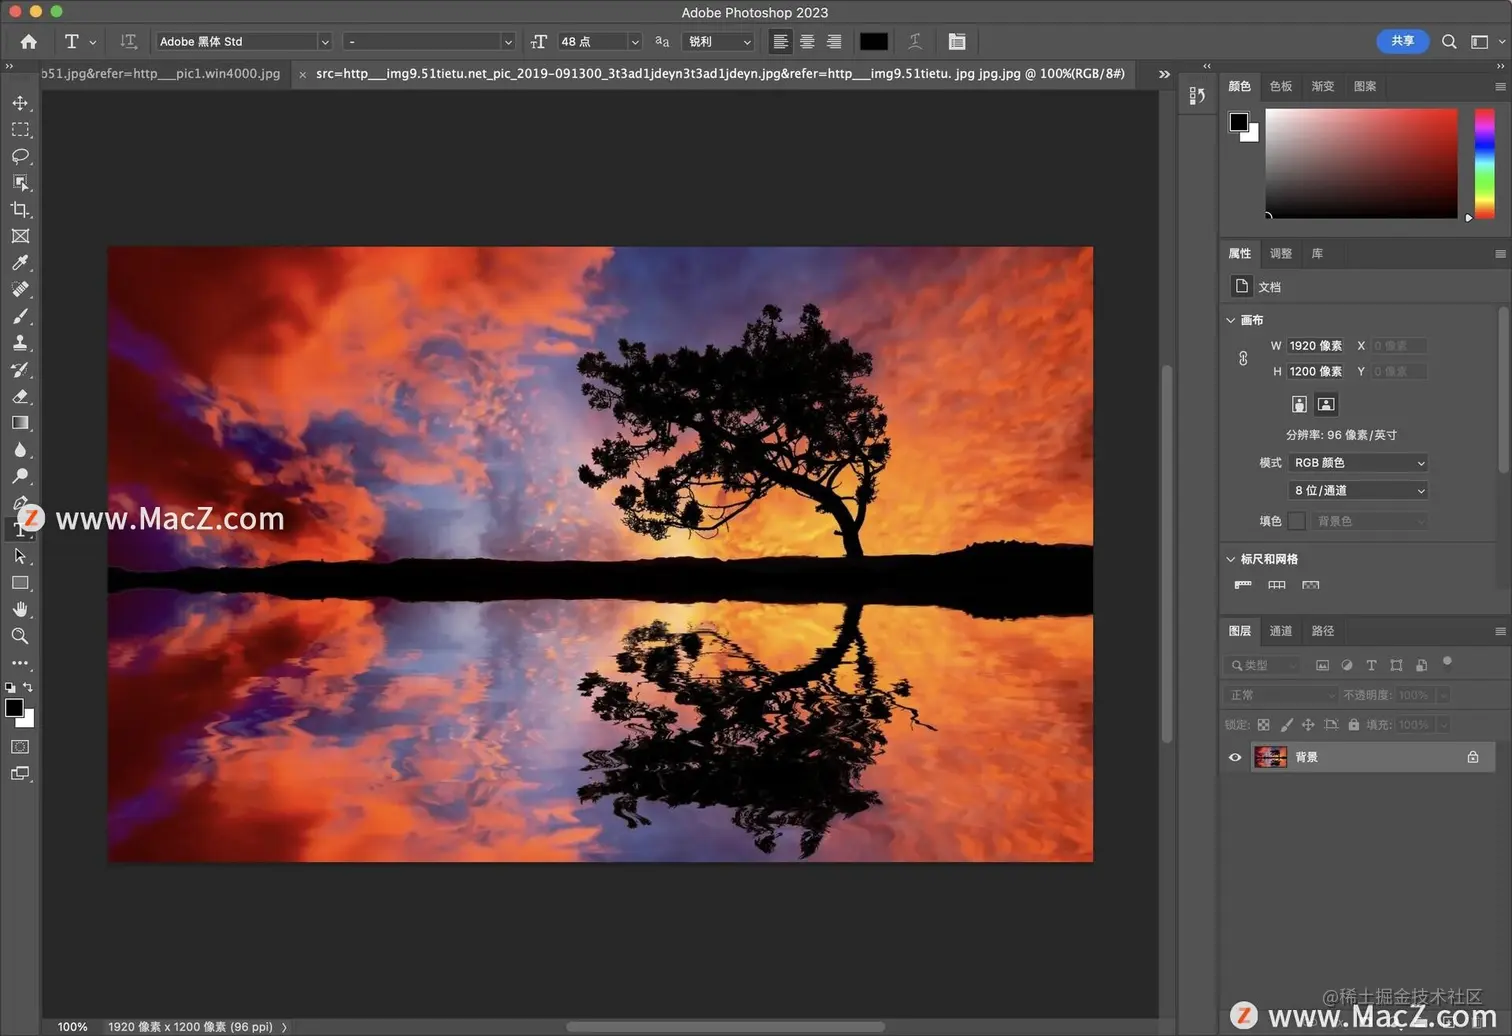The image size is (1512, 1036).
Task: Switch to the 路径 tab
Action: point(1323,631)
